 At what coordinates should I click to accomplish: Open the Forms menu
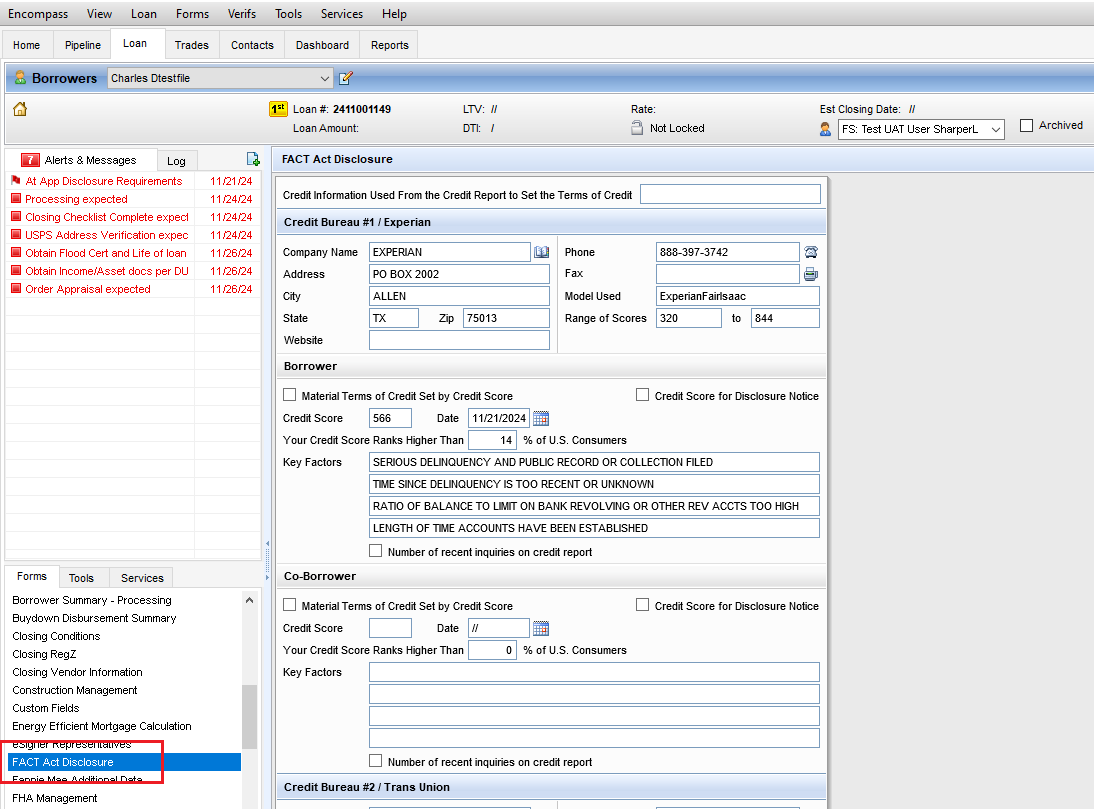coord(192,14)
